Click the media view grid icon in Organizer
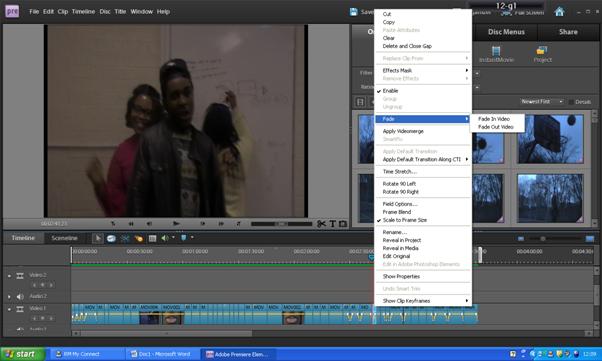This screenshot has height=361, width=602. (360, 102)
